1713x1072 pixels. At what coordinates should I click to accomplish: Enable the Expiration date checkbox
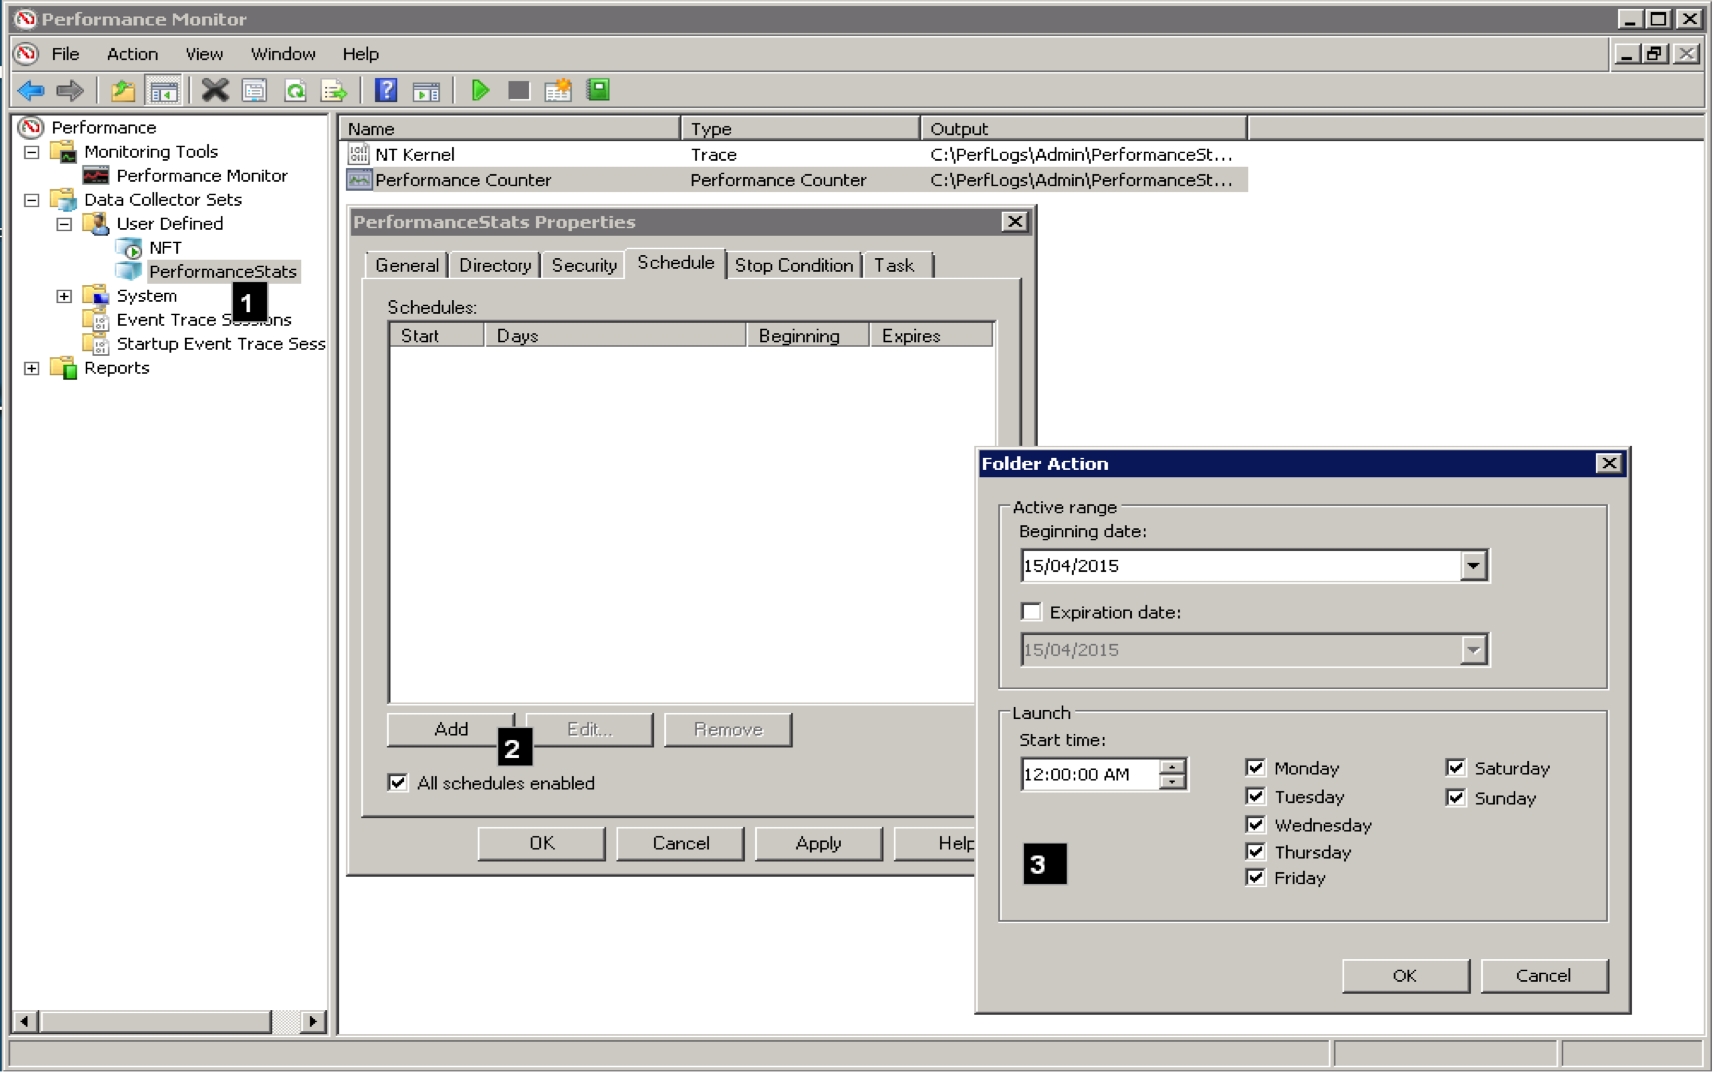tap(1031, 611)
